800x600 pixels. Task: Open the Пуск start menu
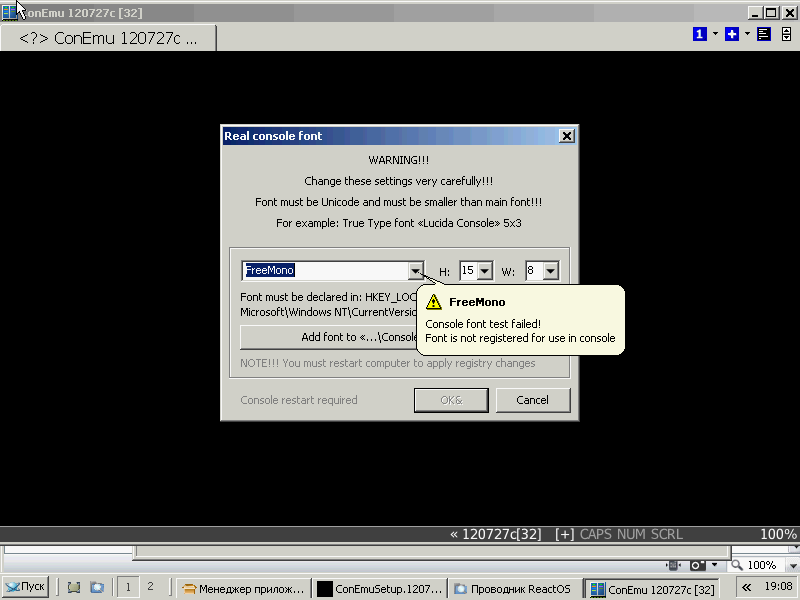point(26,587)
